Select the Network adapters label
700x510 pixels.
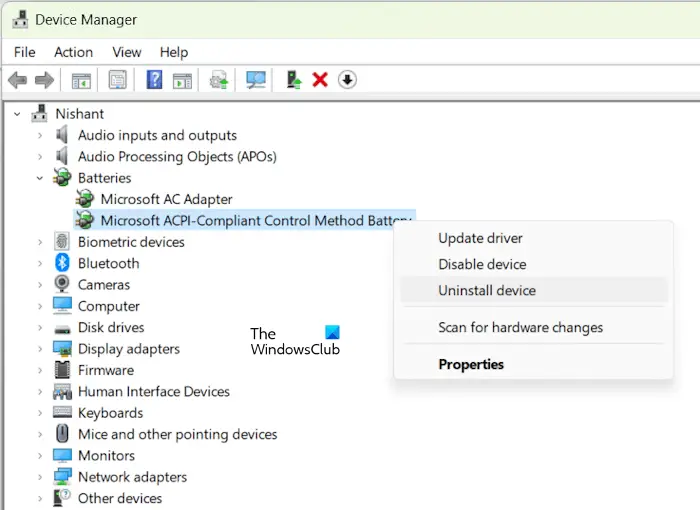pyautogui.click(x=132, y=477)
